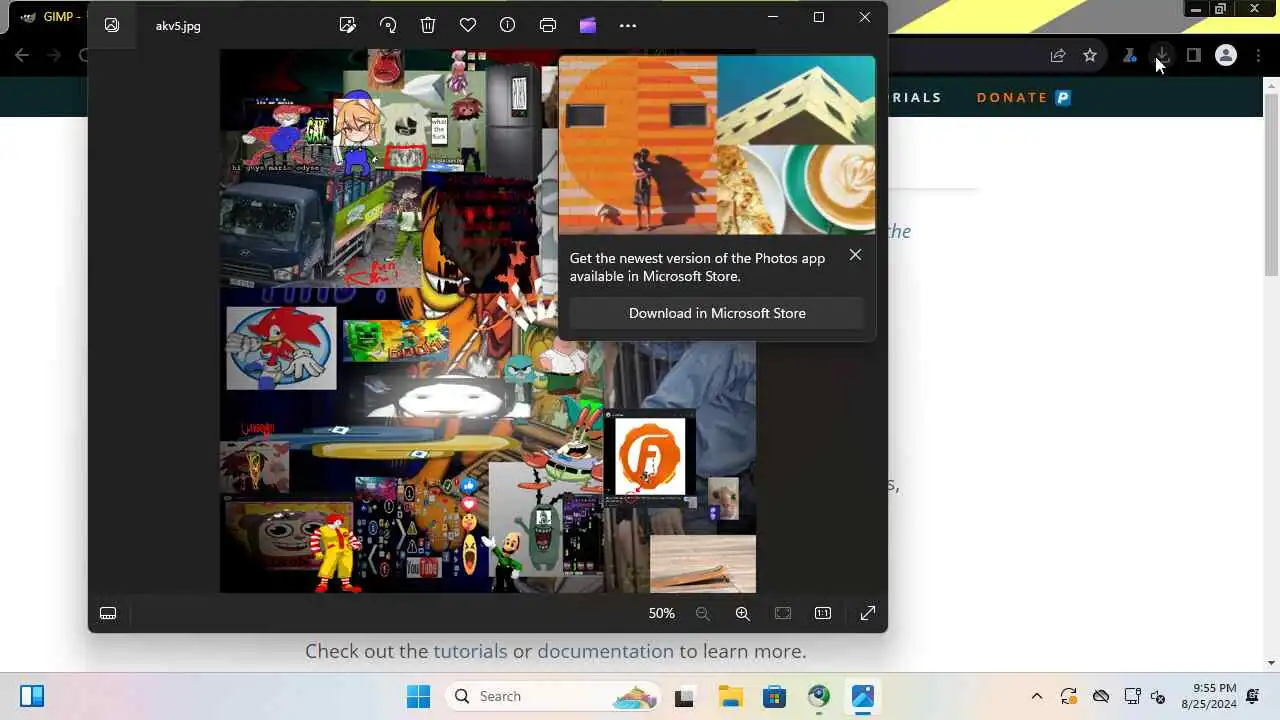
Task: Show hidden system tray icons
Action: (1037, 696)
